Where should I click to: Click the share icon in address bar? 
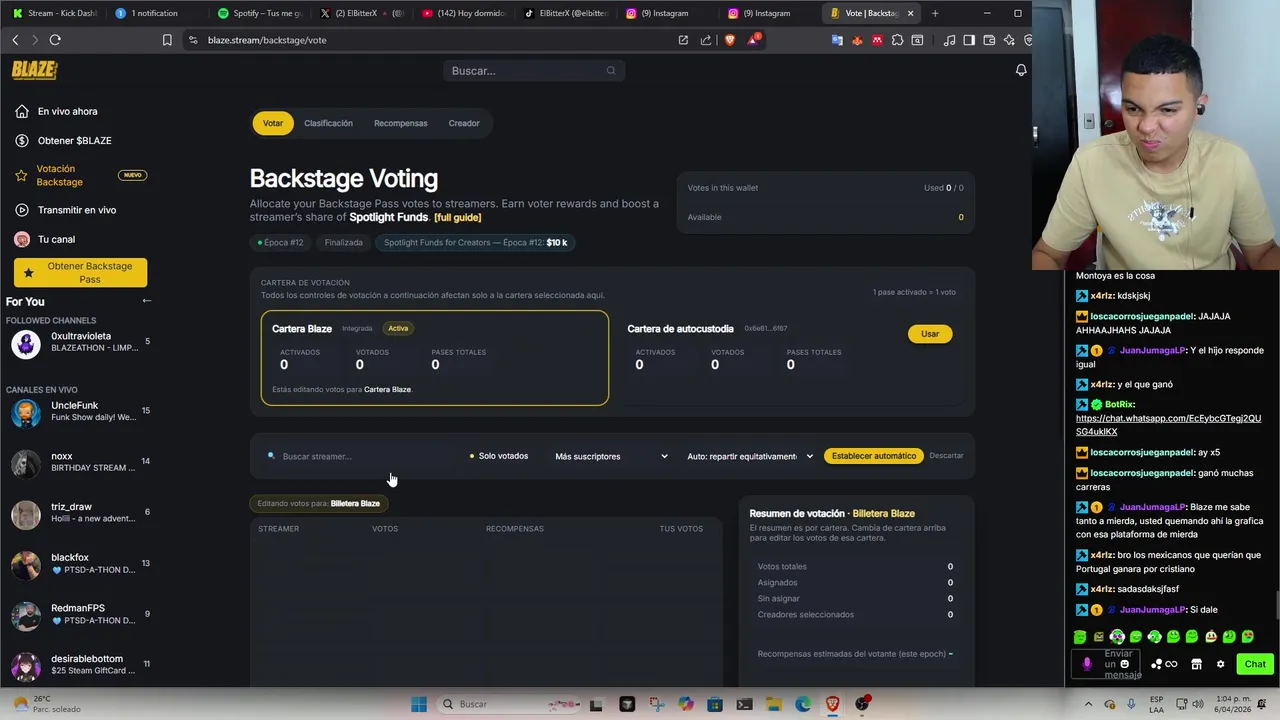coord(706,40)
